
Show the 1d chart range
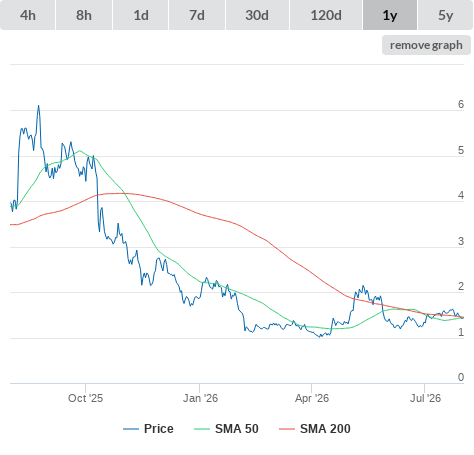click(x=141, y=15)
